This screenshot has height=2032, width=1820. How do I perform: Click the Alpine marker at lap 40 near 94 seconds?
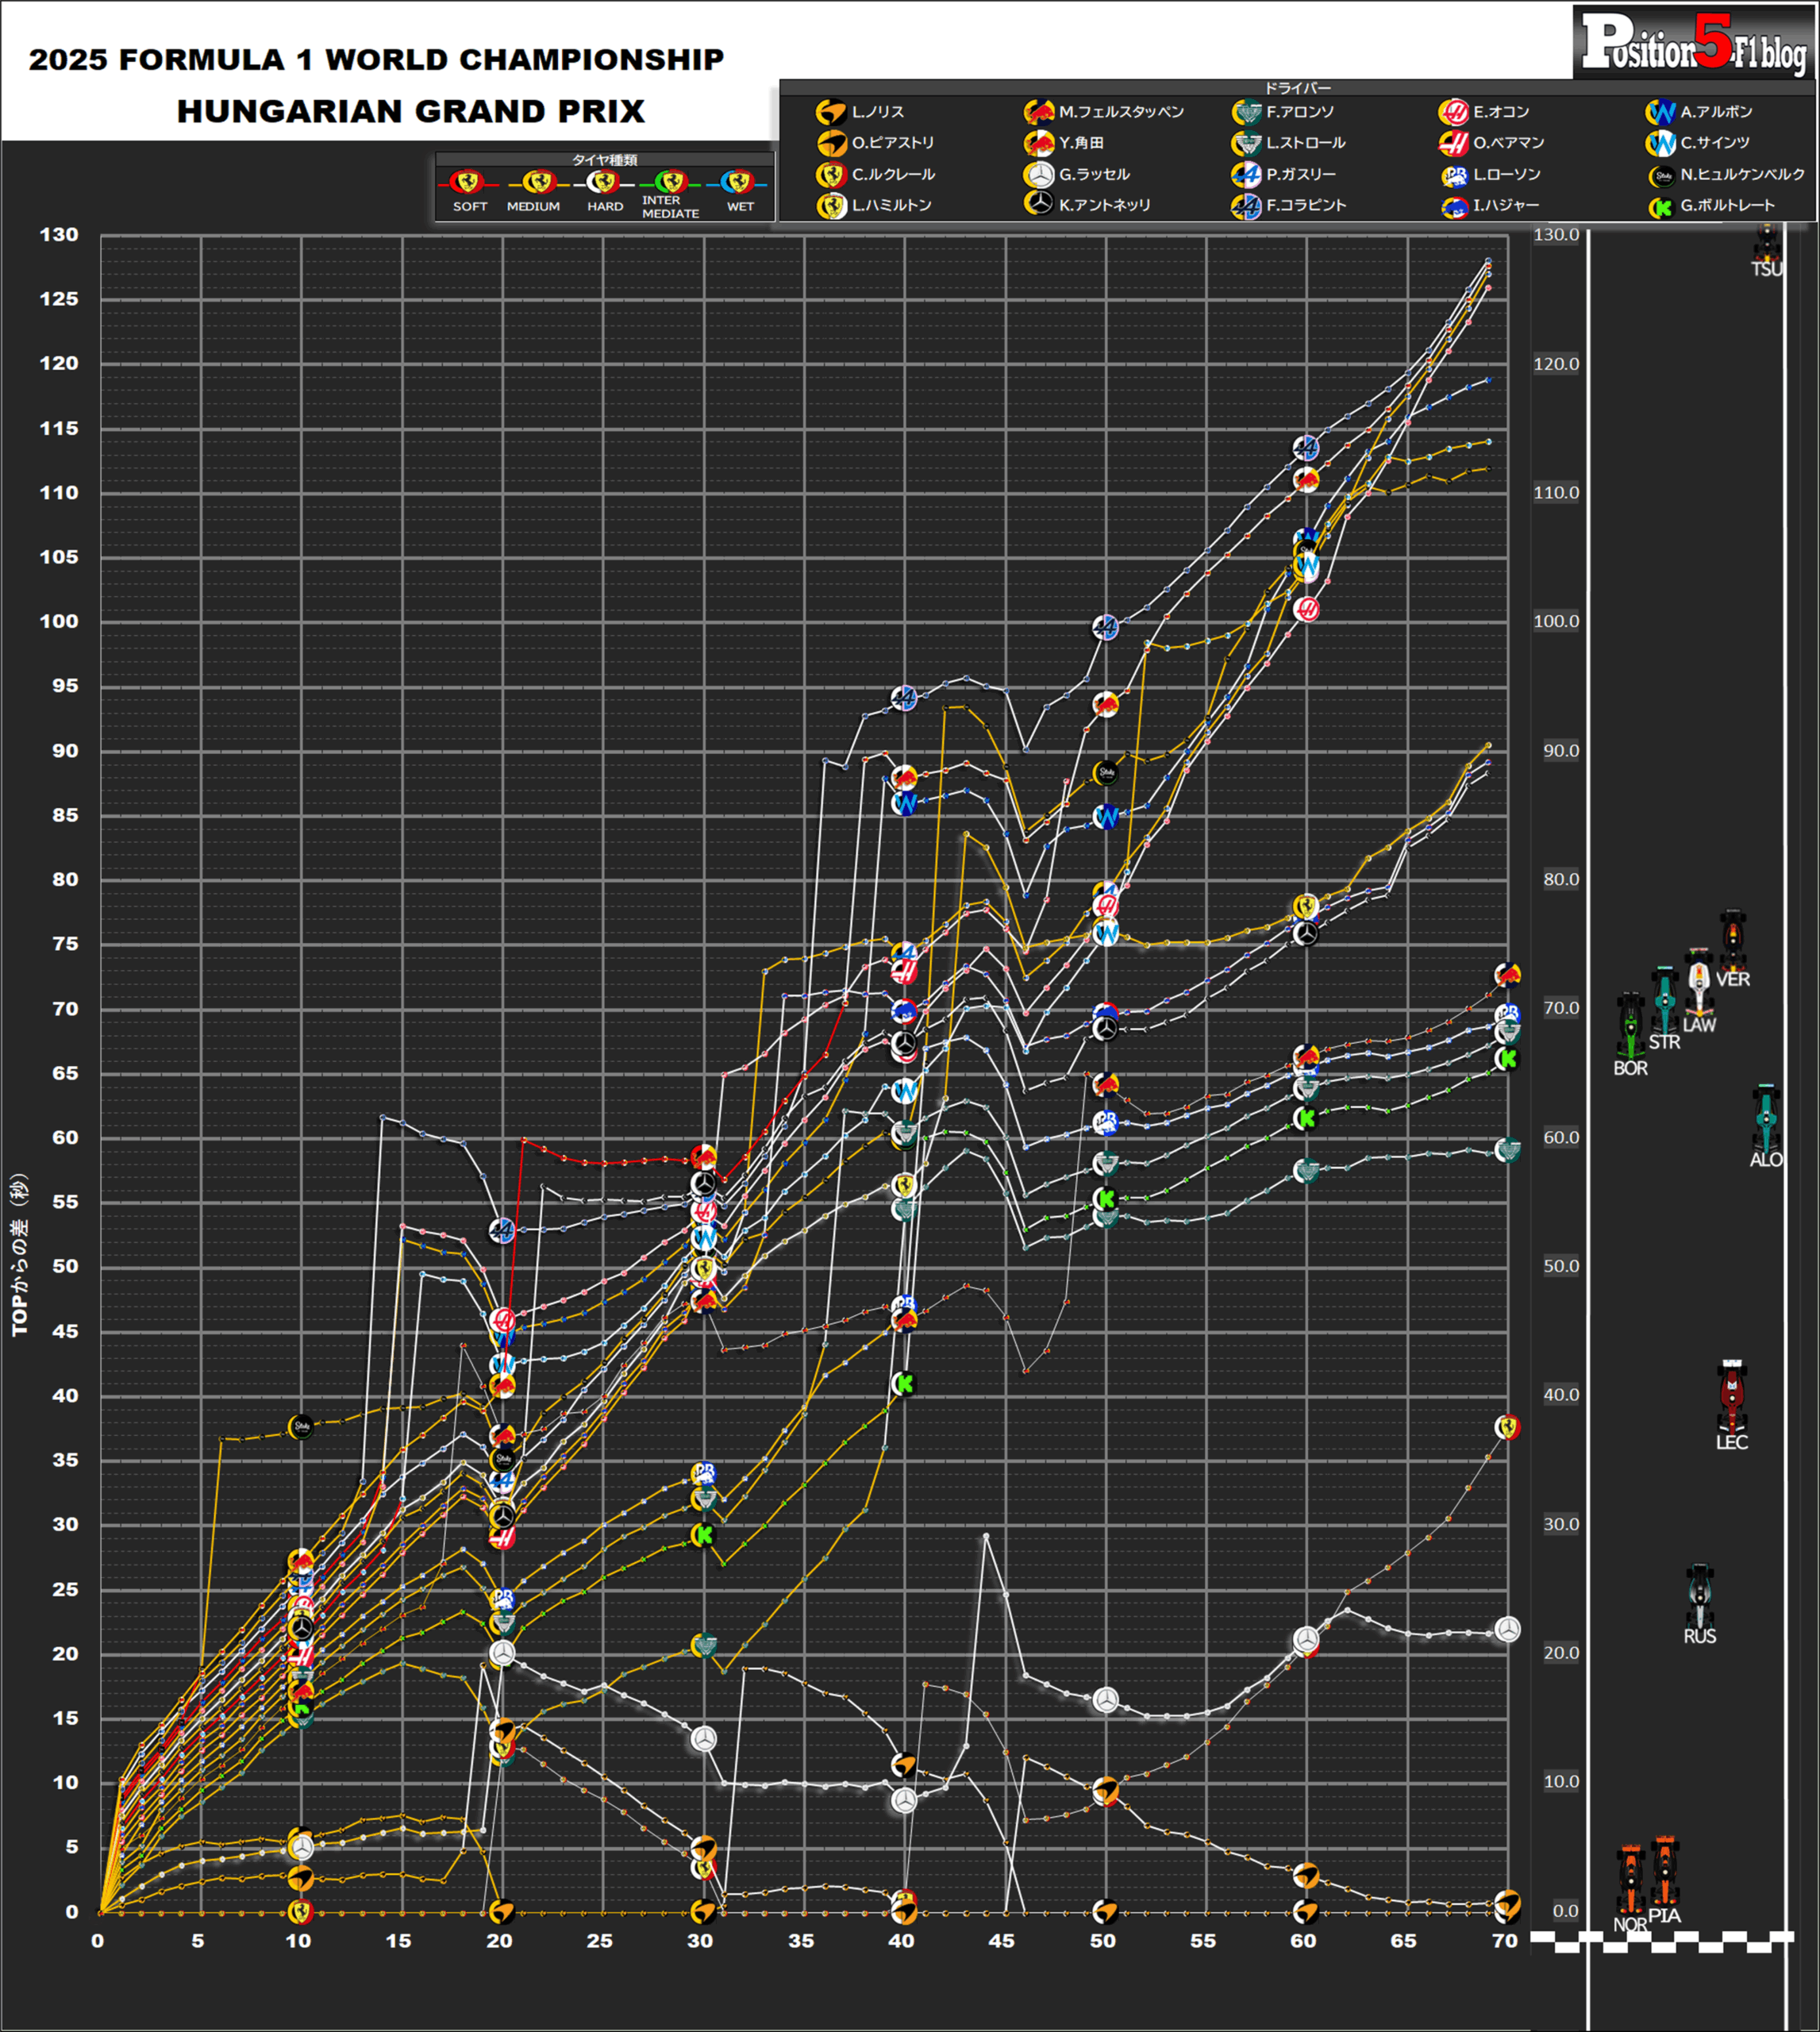(x=903, y=699)
